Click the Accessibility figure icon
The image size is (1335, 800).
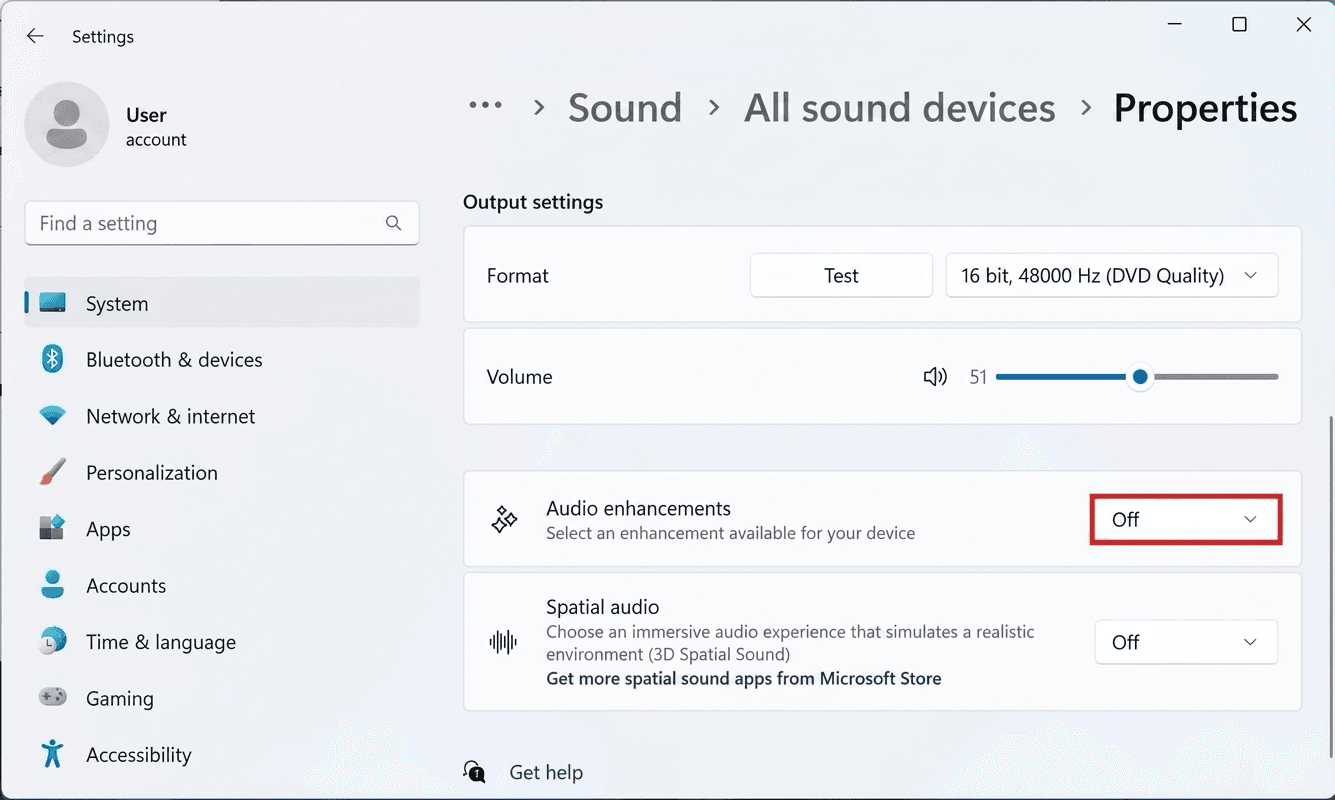click(x=52, y=754)
